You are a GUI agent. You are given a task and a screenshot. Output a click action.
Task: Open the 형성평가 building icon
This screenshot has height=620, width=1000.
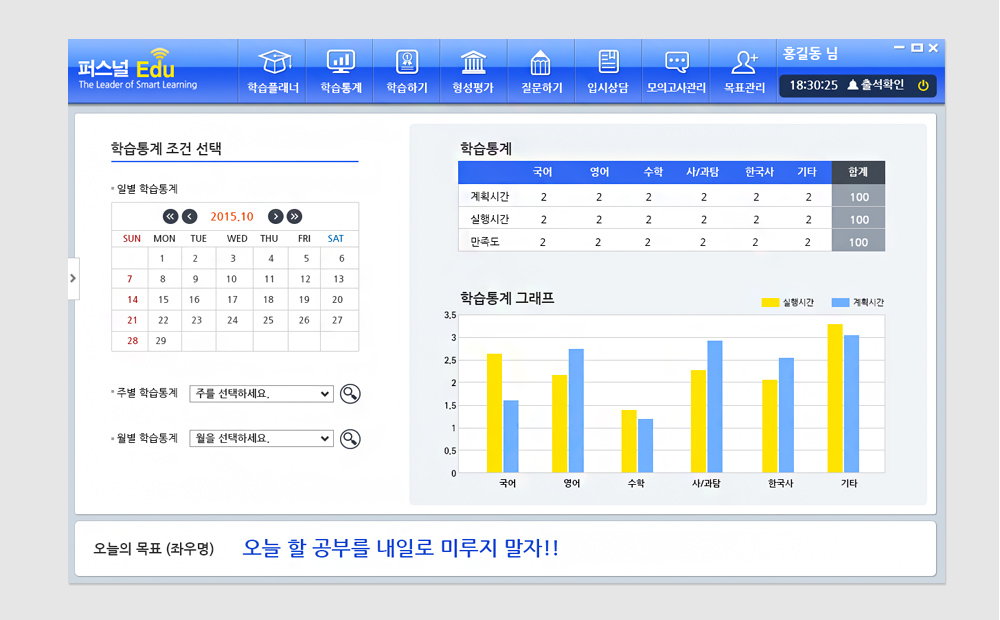point(473,62)
